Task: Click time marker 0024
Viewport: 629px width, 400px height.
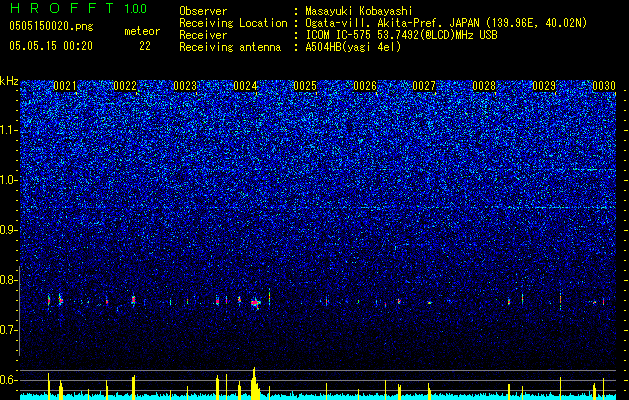Action: click(245, 86)
